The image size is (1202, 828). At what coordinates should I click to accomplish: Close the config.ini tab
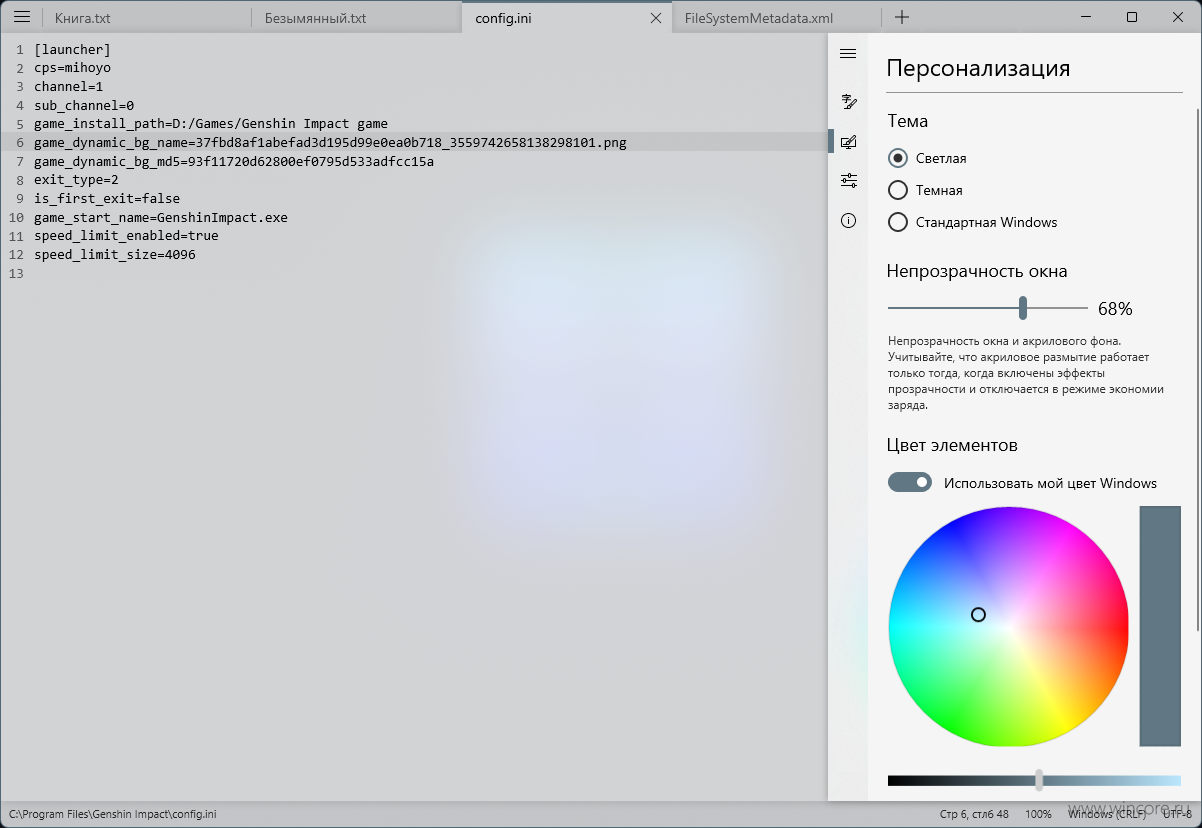point(656,18)
